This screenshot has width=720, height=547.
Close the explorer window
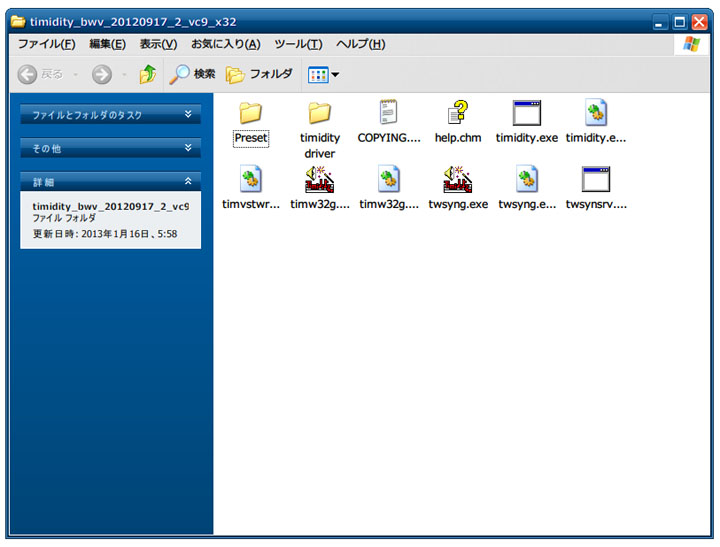tap(699, 22)
